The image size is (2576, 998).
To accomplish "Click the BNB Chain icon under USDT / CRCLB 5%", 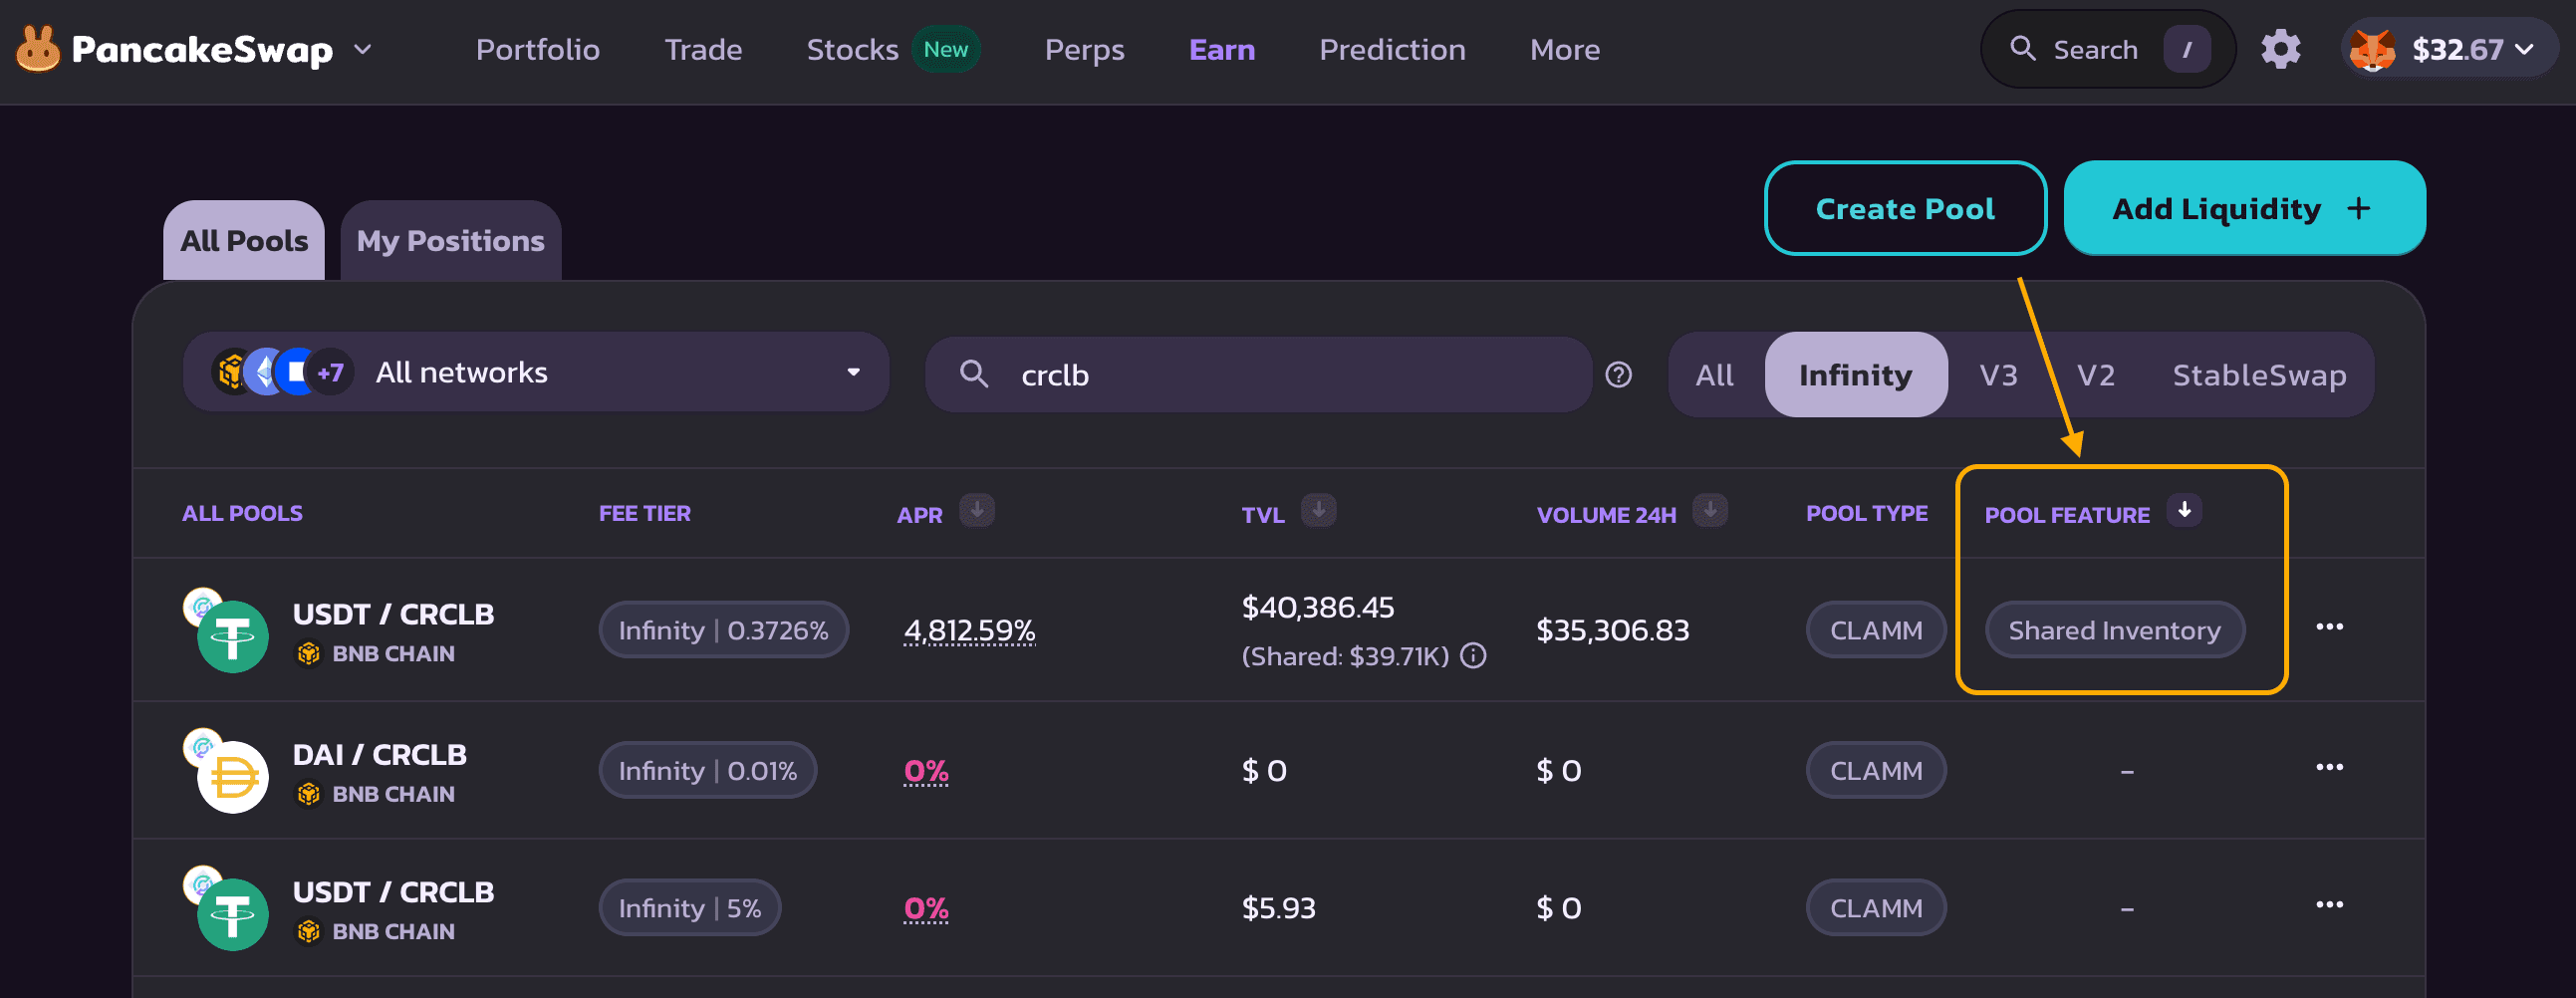I will click(x=309, y=932).
